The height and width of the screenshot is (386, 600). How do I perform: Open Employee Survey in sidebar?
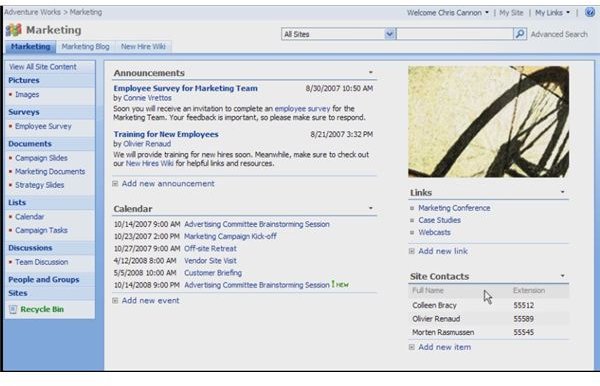(x=43, y=126)
